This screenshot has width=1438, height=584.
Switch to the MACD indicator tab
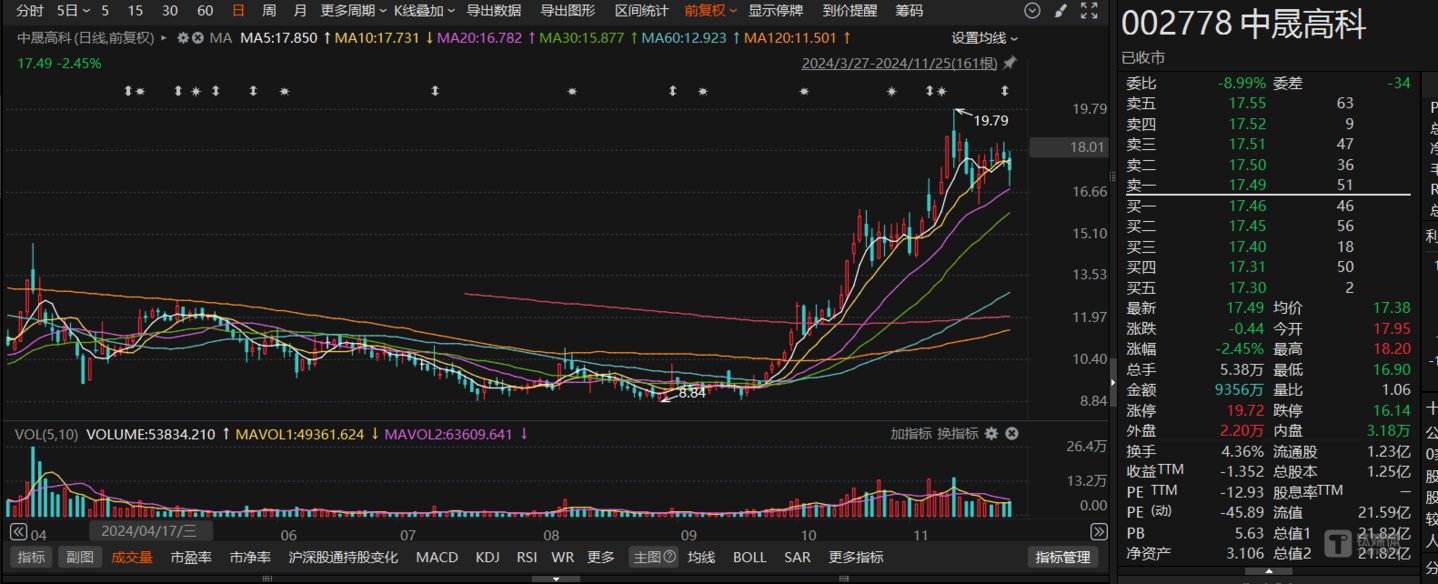click(x=437, y=557)
